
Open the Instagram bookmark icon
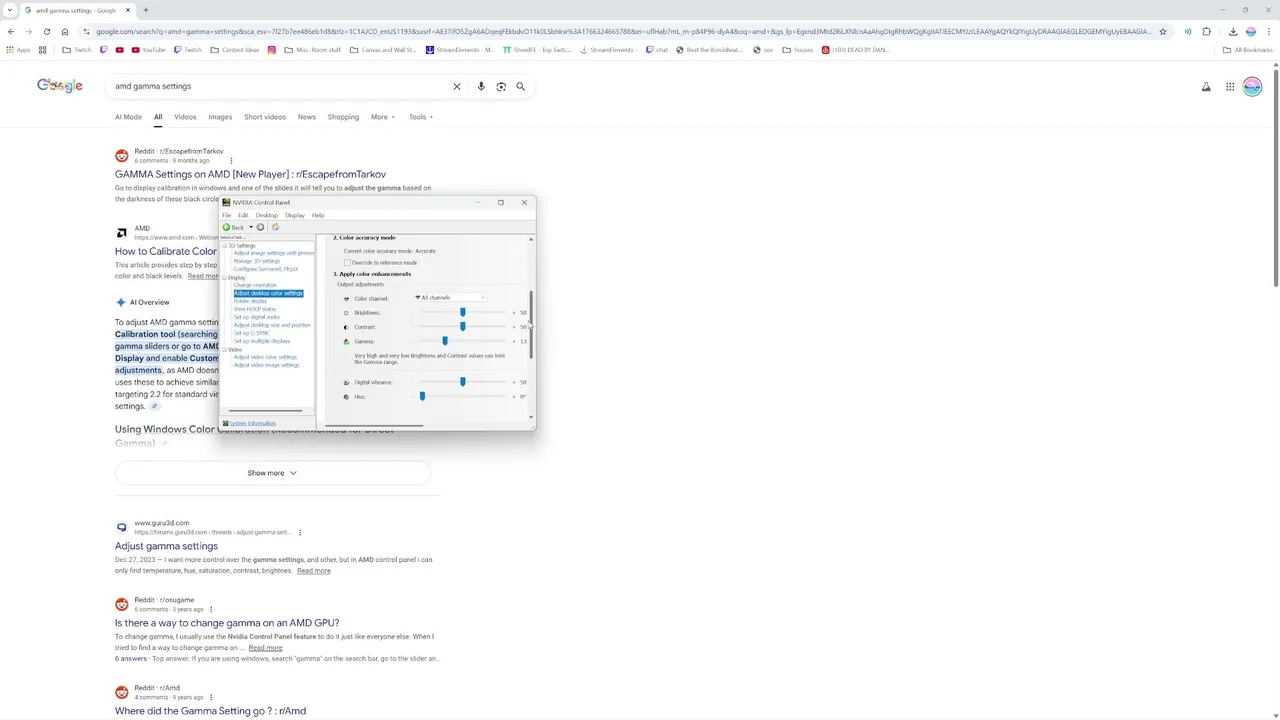pyautogui.click(x=272, y=50)
